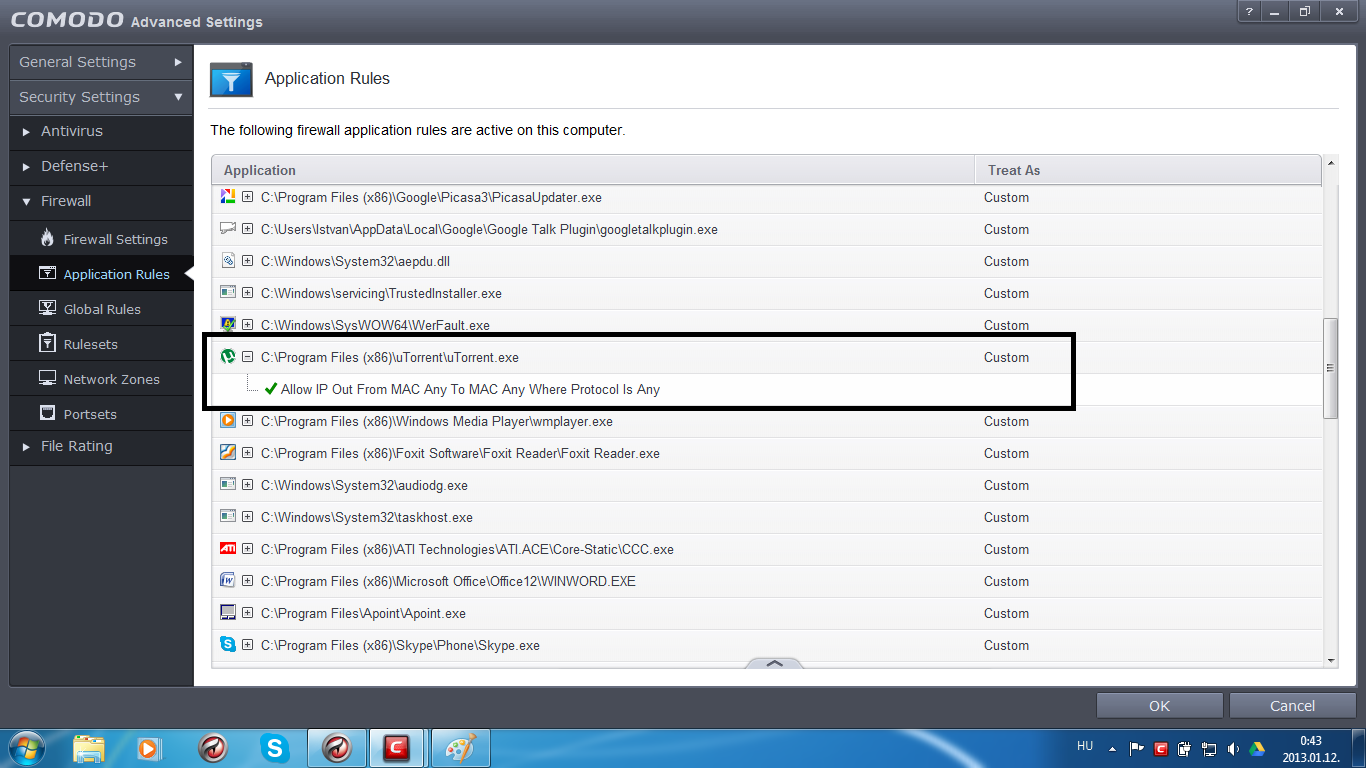Select the Application Rules sidebar item
This screenshot has width=1366, height=770.
[101, 274]
